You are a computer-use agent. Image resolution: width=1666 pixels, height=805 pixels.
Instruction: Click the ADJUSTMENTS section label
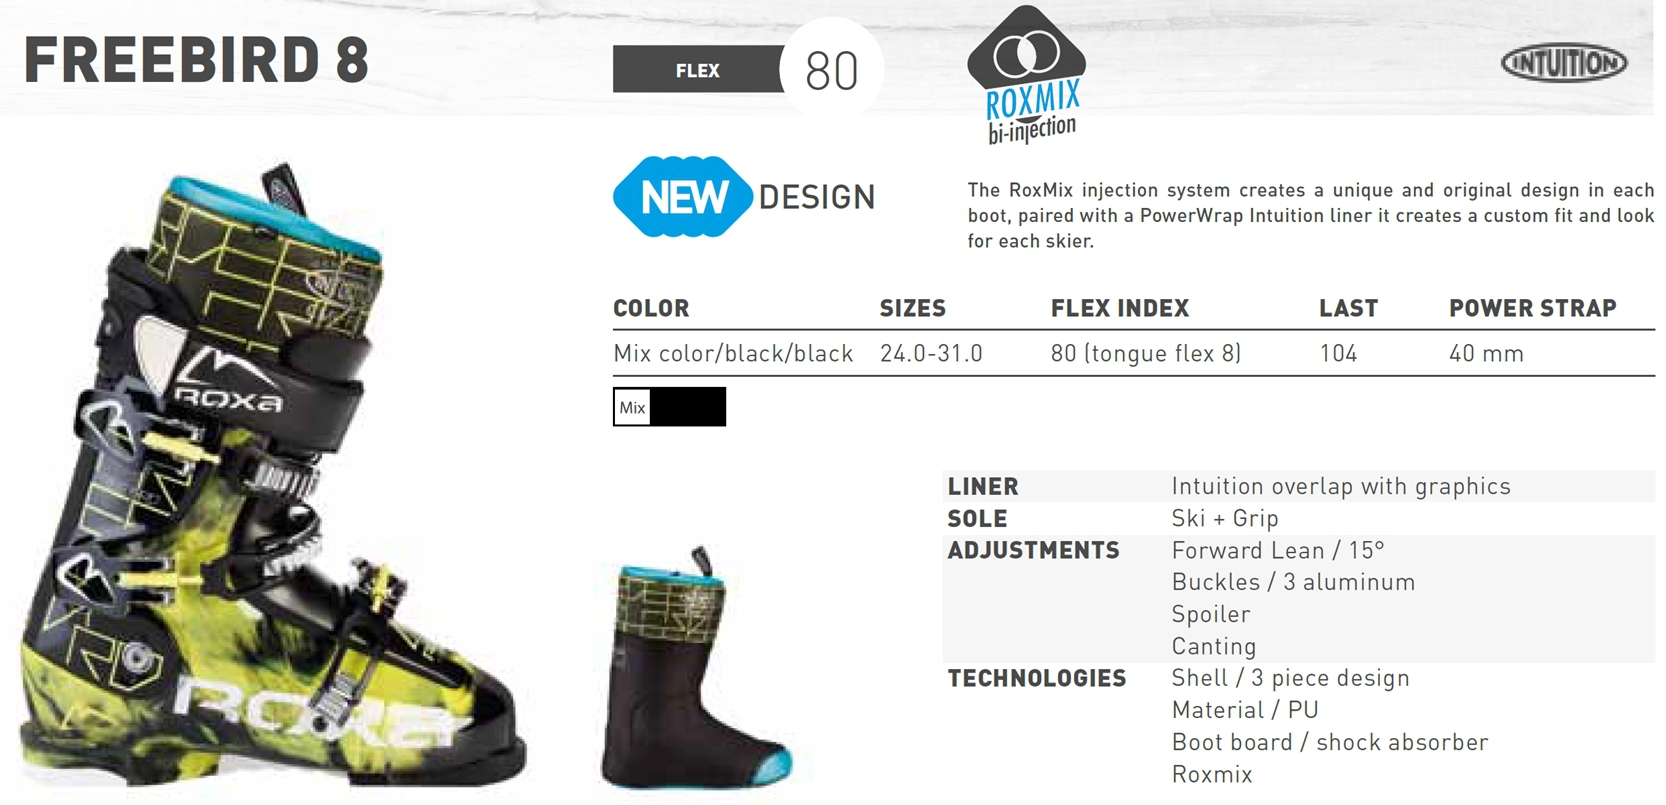[1034, 551]
